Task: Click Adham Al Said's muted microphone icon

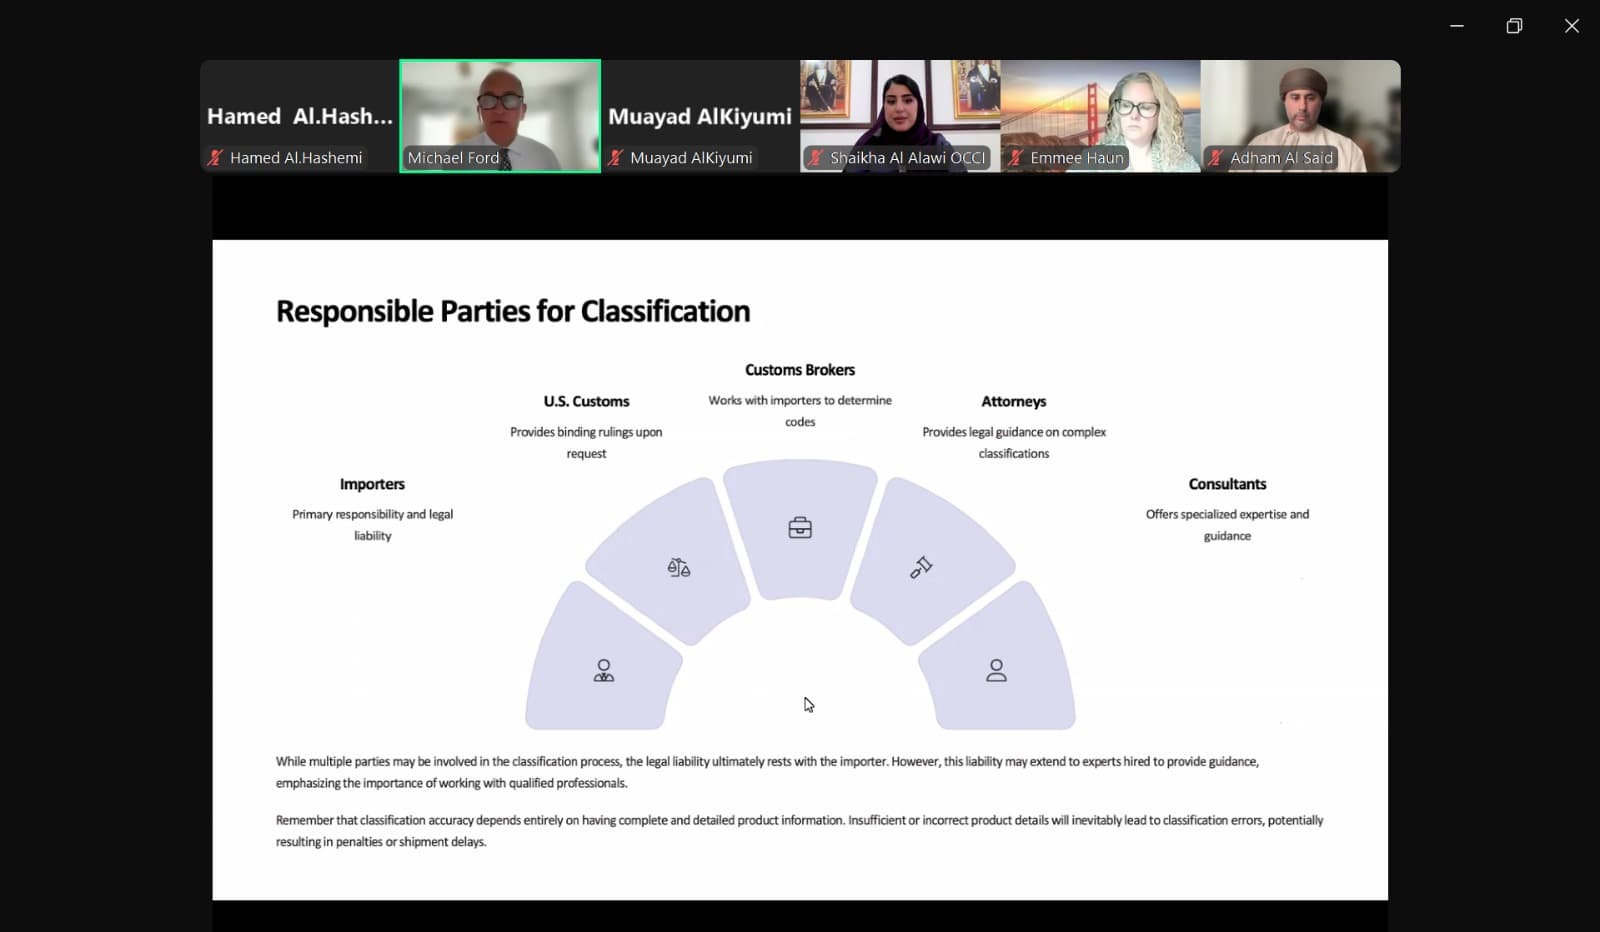Action: tap(1216, 158)
